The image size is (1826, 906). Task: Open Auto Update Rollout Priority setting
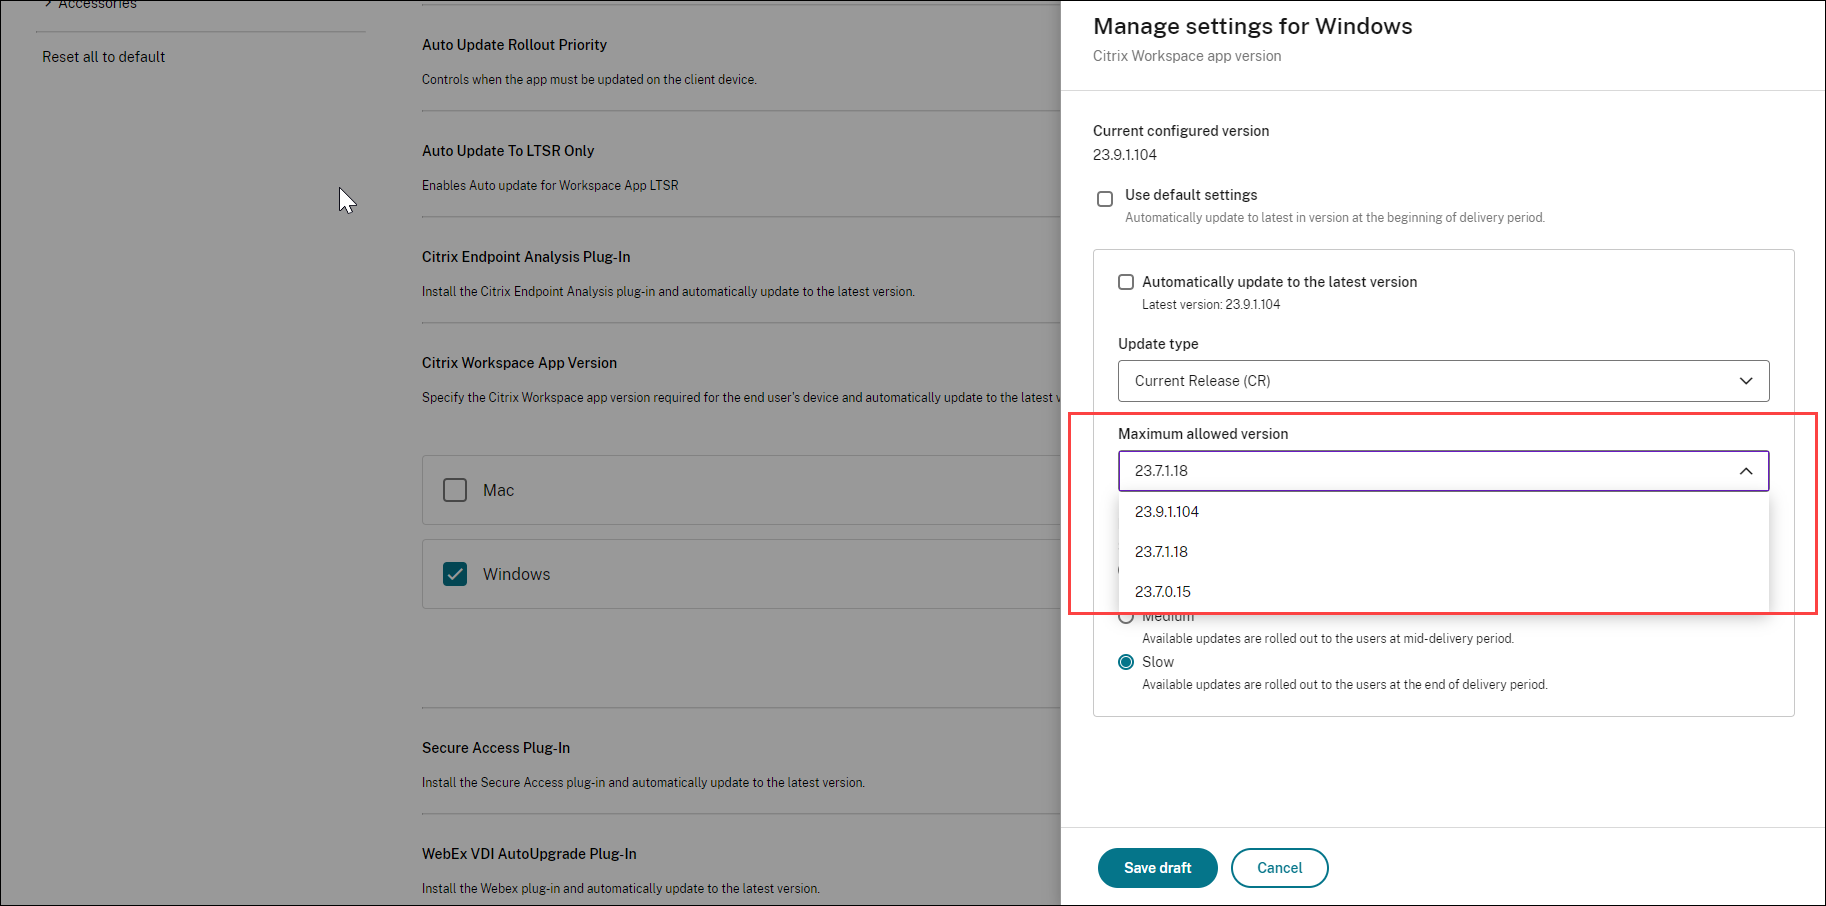pyautogui.click(x=514, y=45)
